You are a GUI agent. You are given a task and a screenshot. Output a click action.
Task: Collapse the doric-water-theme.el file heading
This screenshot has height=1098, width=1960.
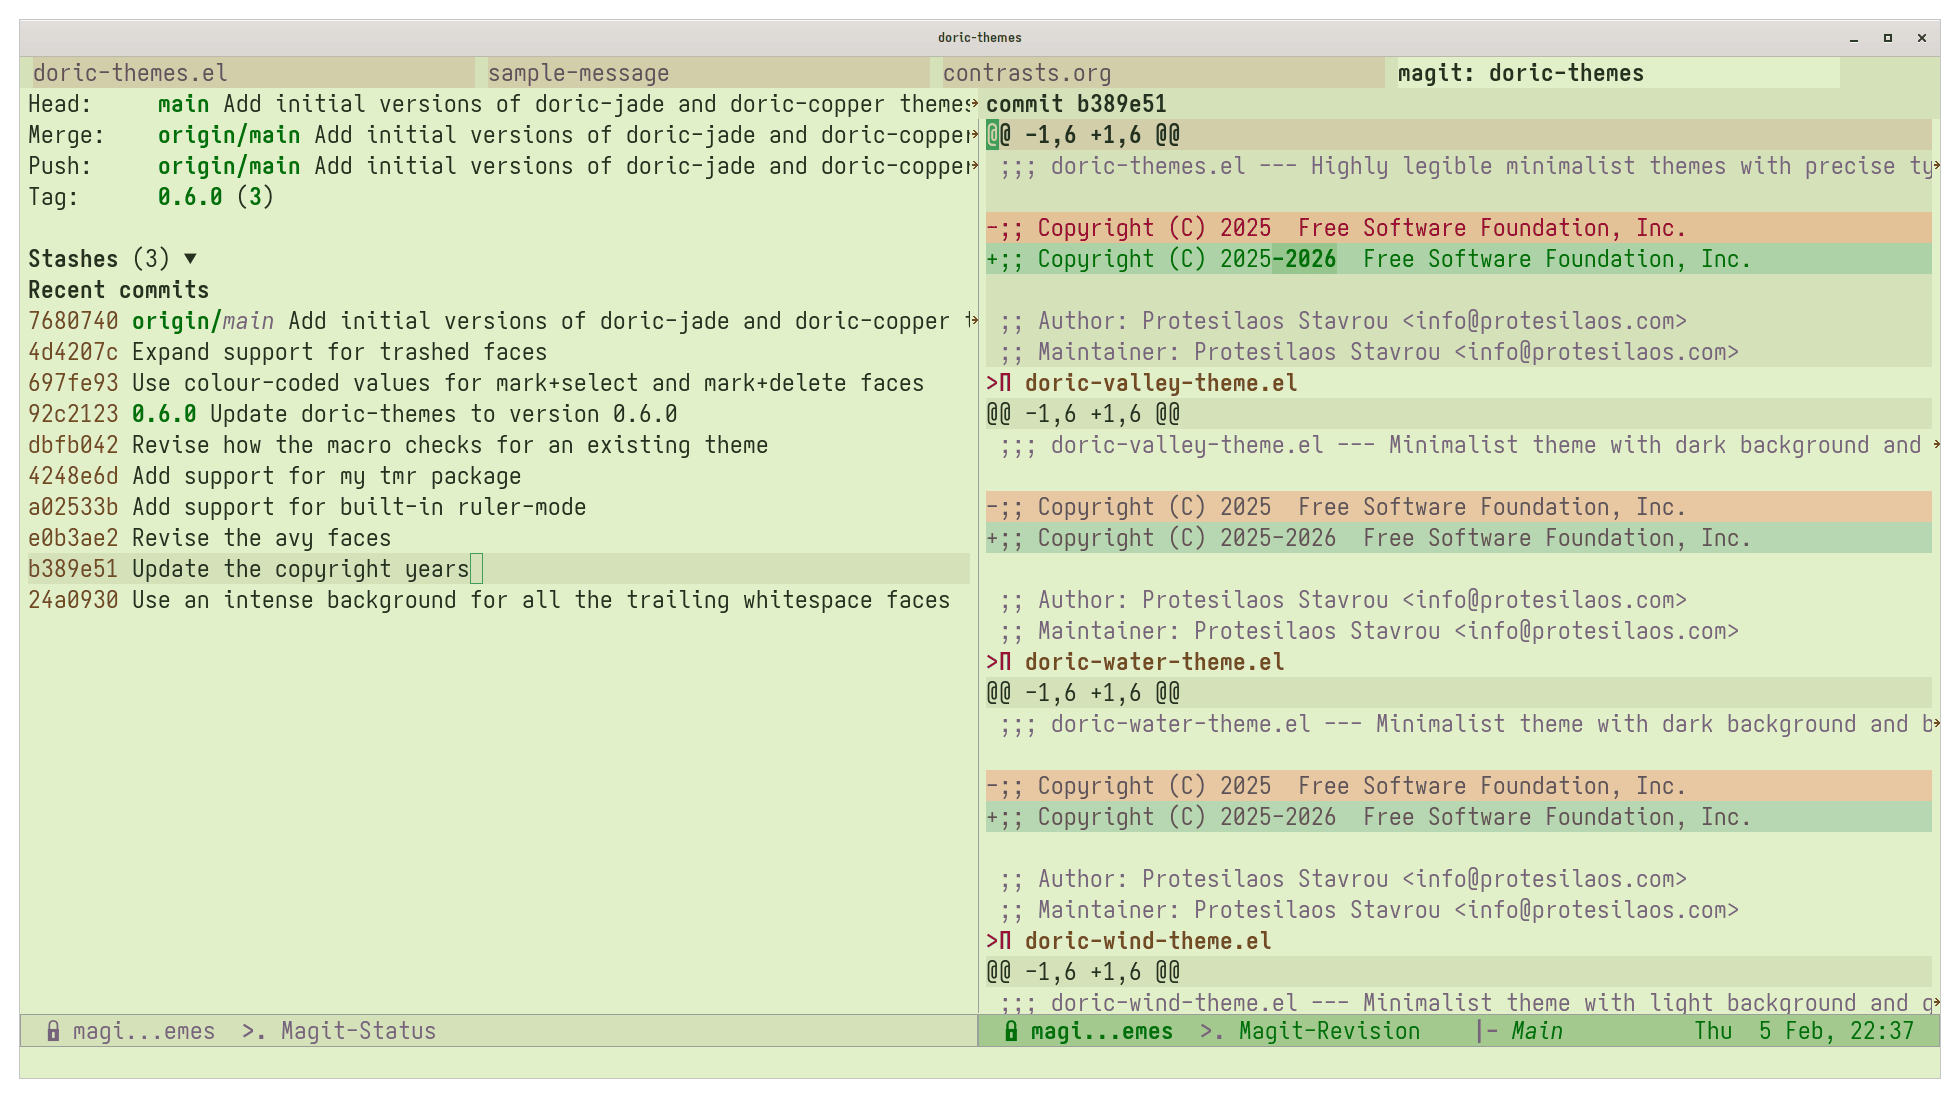click(x=1154, y=662)
